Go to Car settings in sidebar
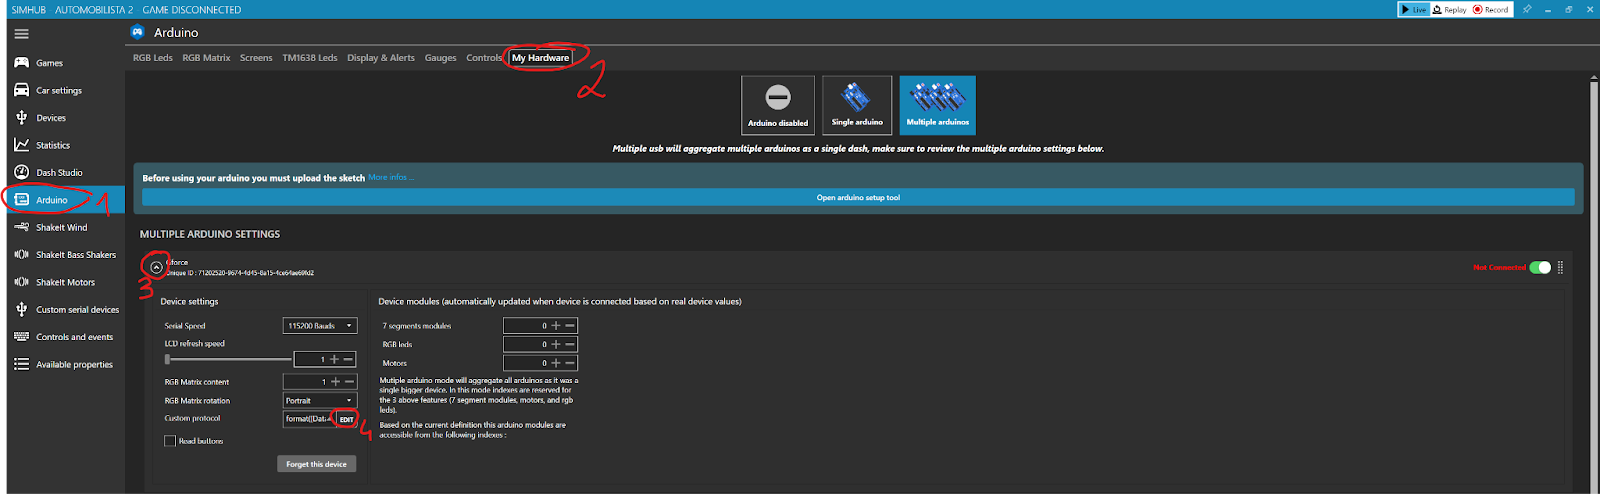Viewport: 1600px width, 494px height. [x=58, y=91]
